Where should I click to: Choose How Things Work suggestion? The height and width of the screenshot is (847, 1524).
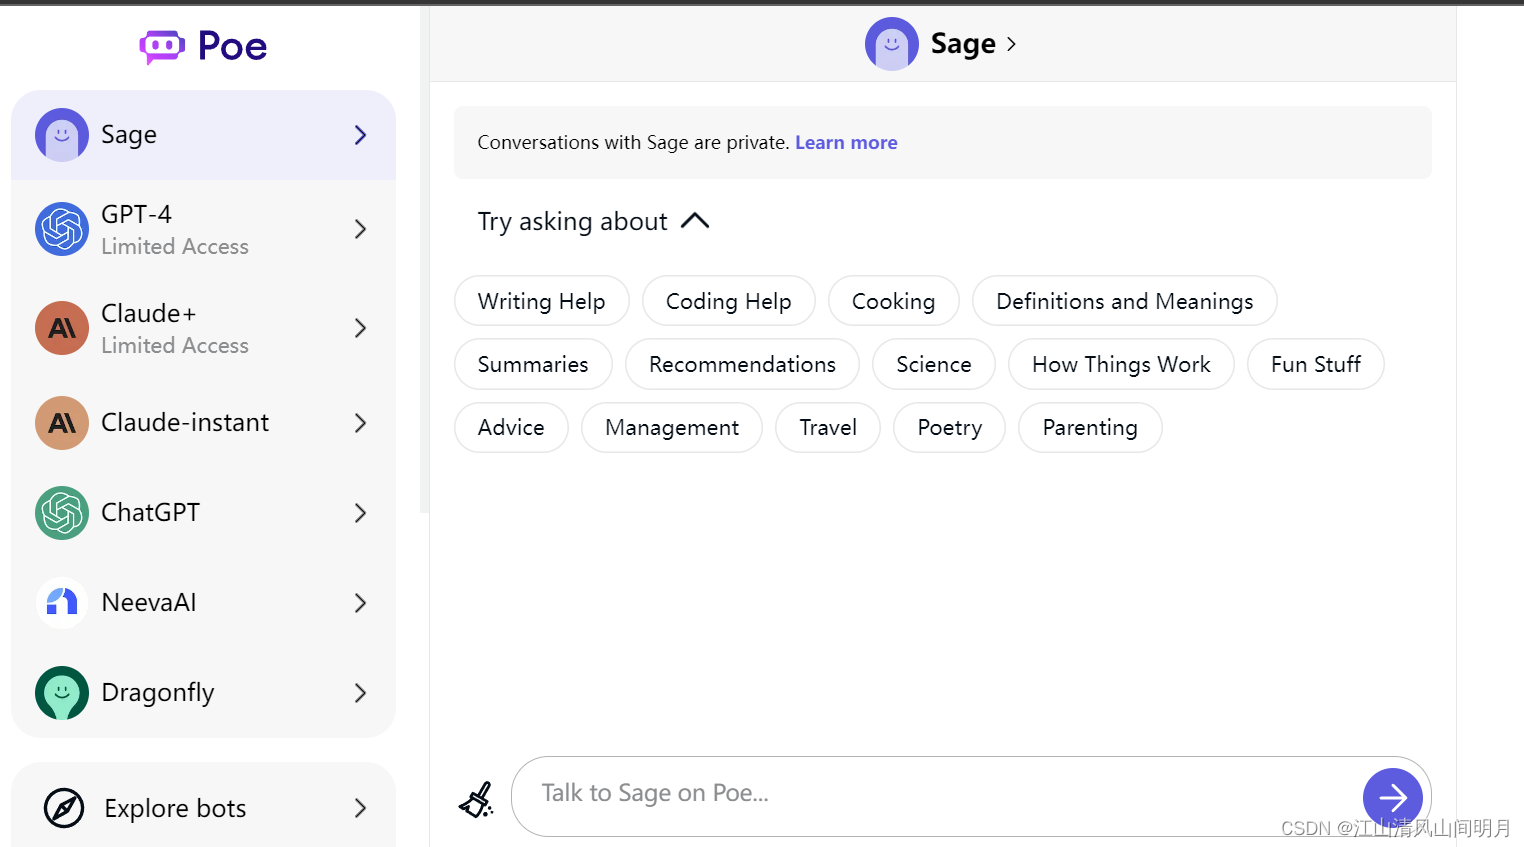1121,364
